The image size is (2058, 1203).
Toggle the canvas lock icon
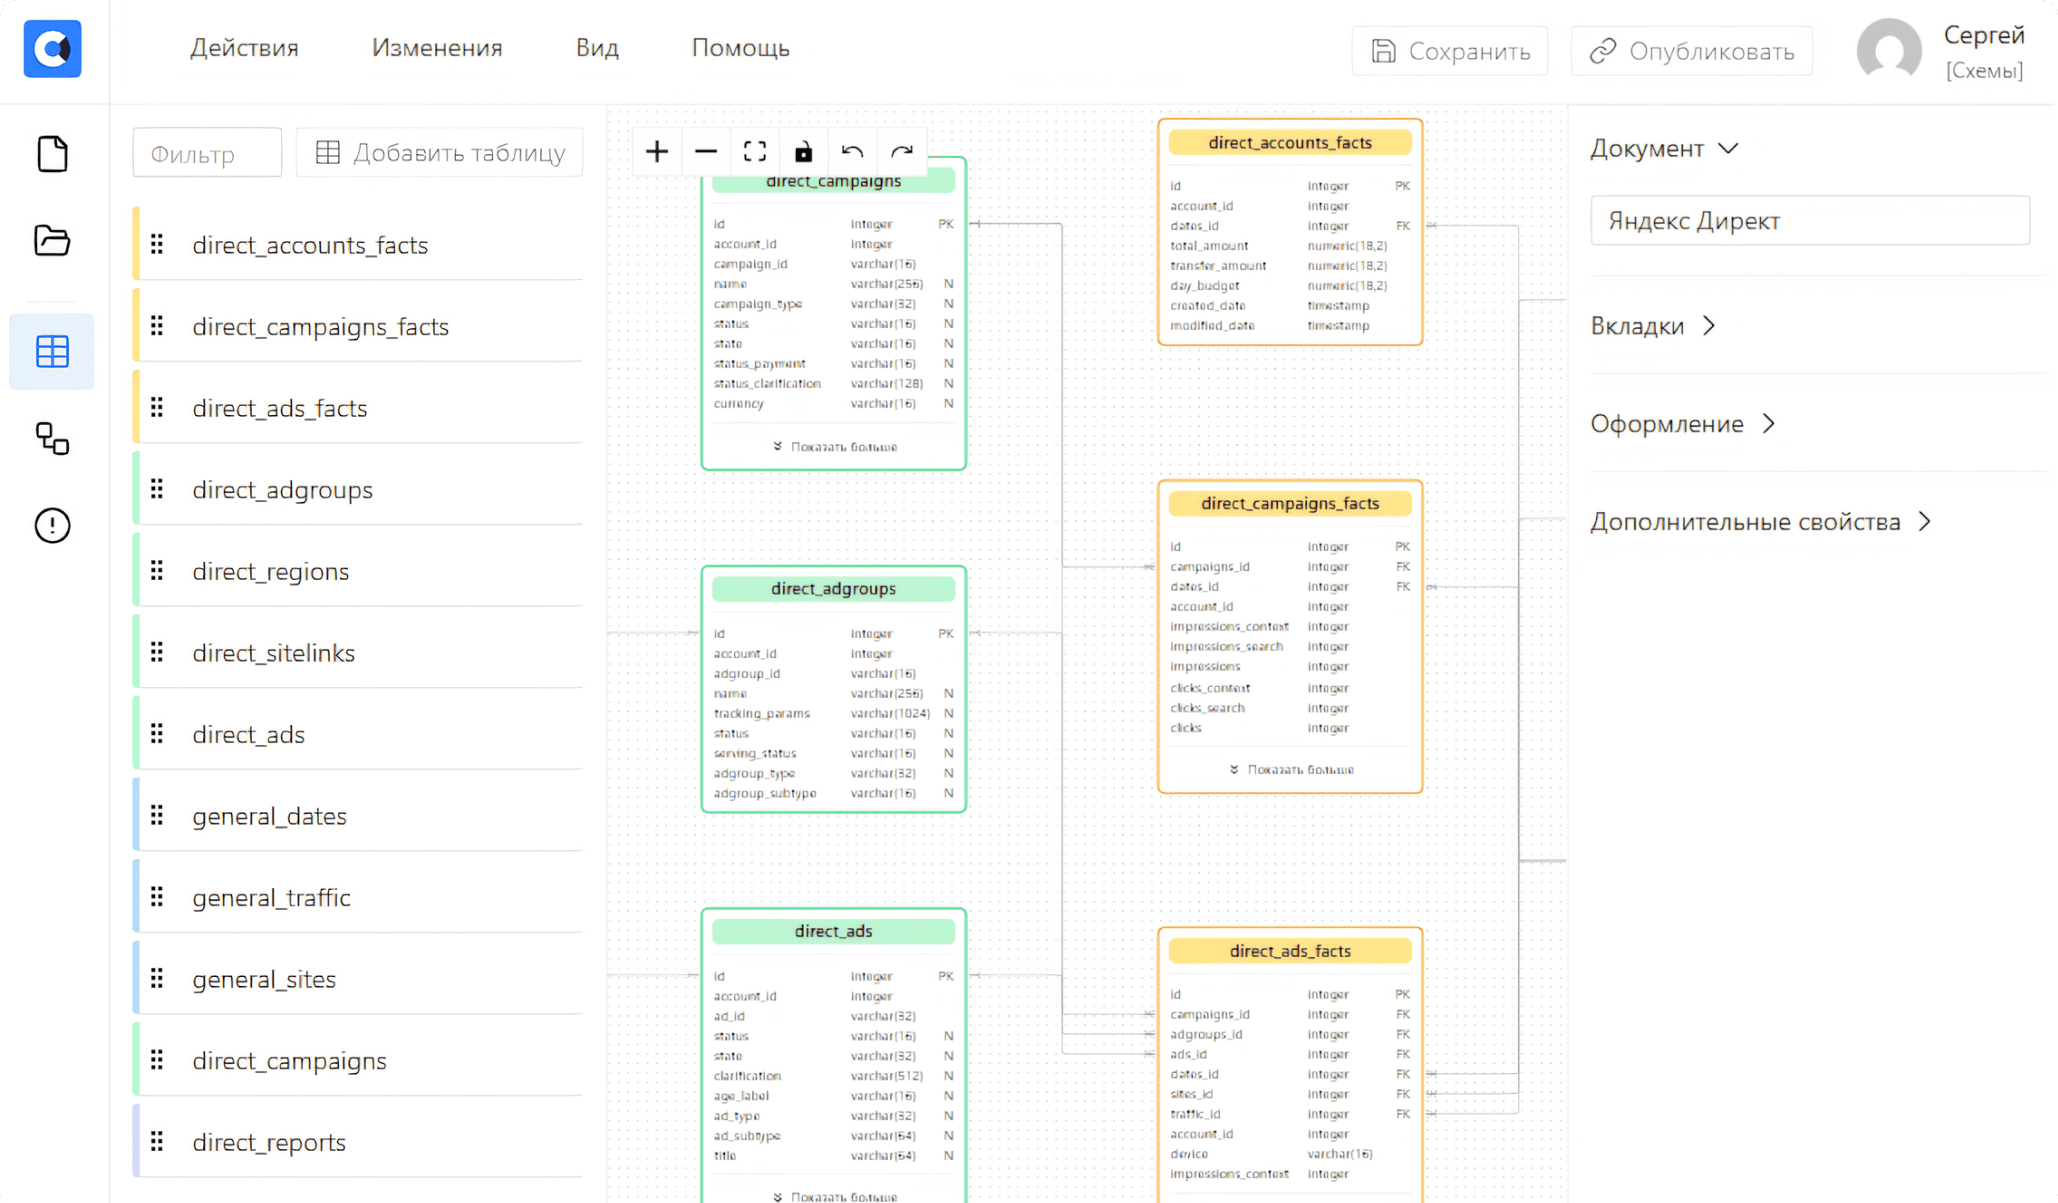tap(804, 152)
